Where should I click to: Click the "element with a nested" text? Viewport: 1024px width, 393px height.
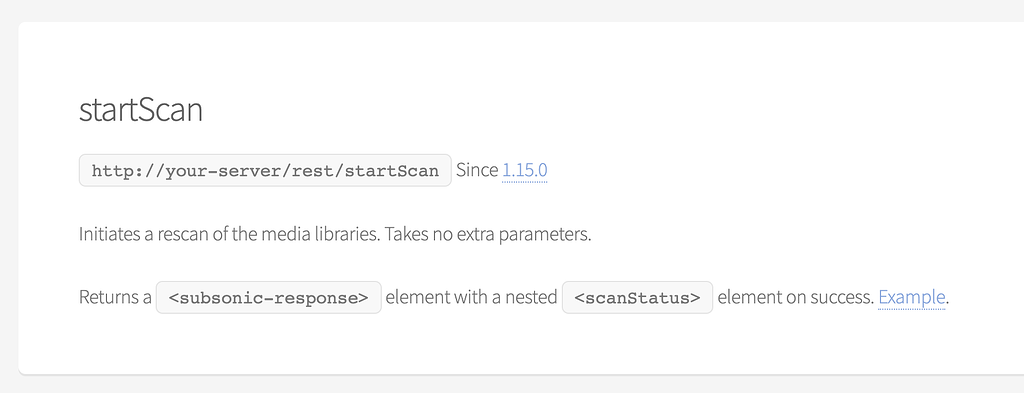point(472,298)
